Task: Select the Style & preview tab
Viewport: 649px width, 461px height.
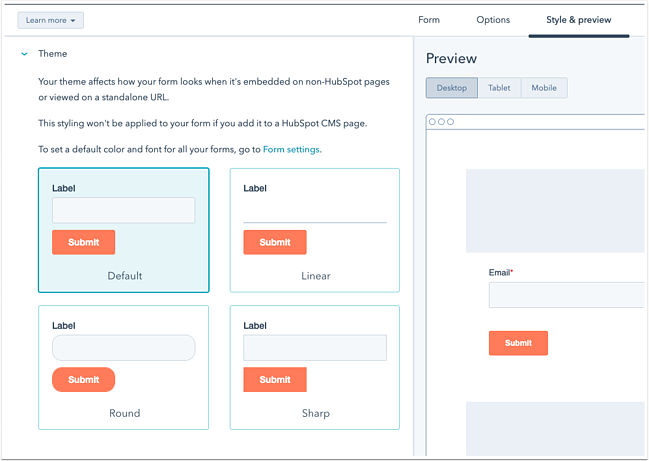Action: 579,20
